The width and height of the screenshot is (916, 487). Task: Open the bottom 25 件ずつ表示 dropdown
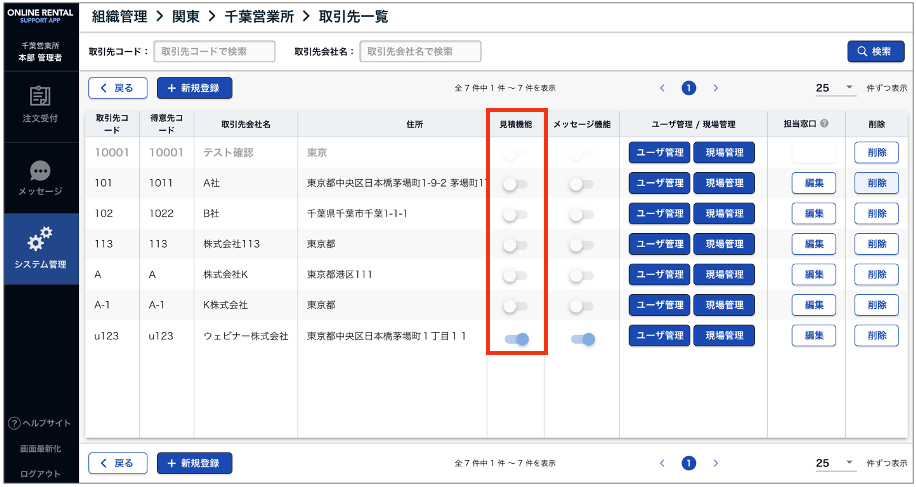(x=836, y=463)
